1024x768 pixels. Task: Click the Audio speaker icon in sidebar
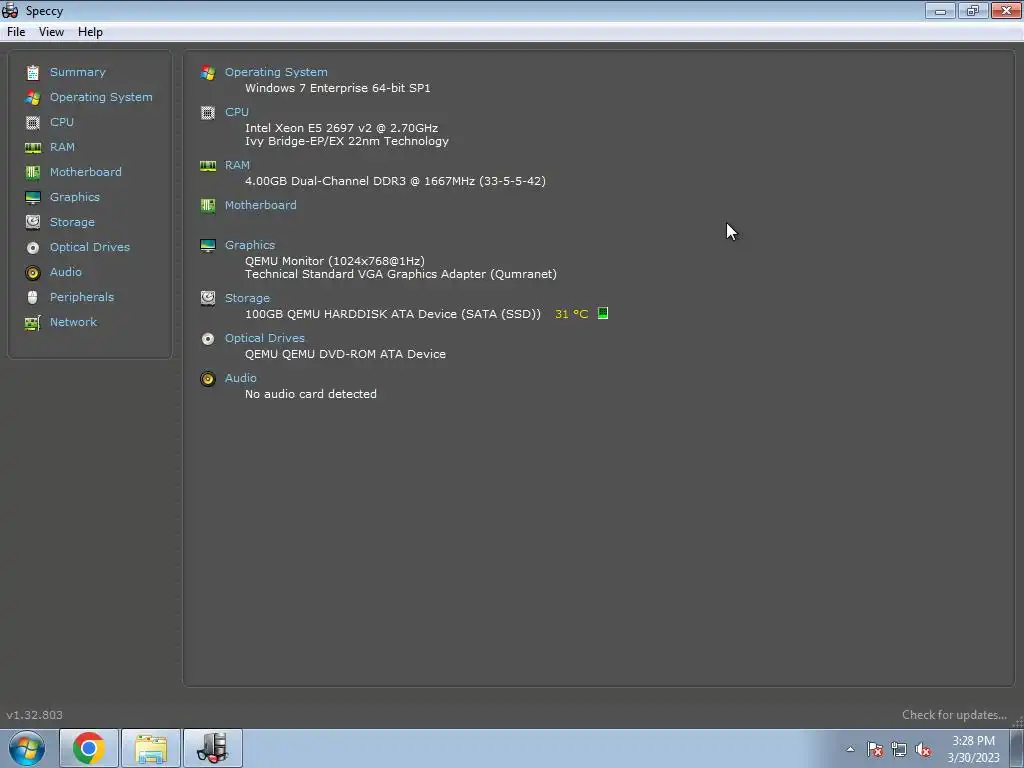(33, 272)
